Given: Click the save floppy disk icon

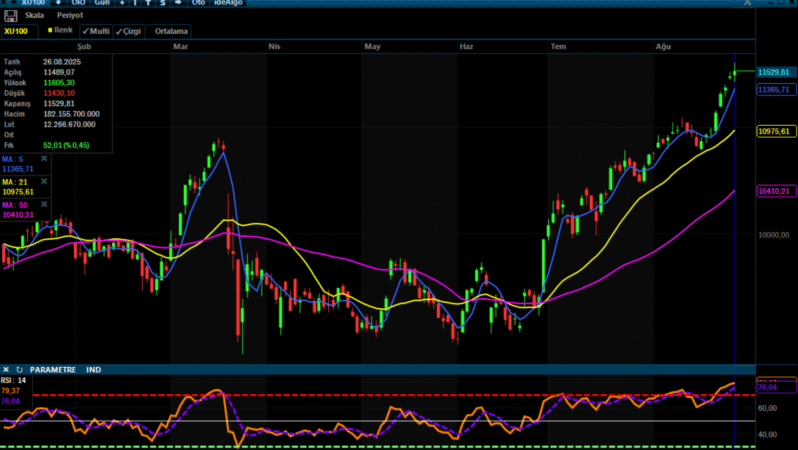Looking at the screenshot, I should [x=11, y=16].
